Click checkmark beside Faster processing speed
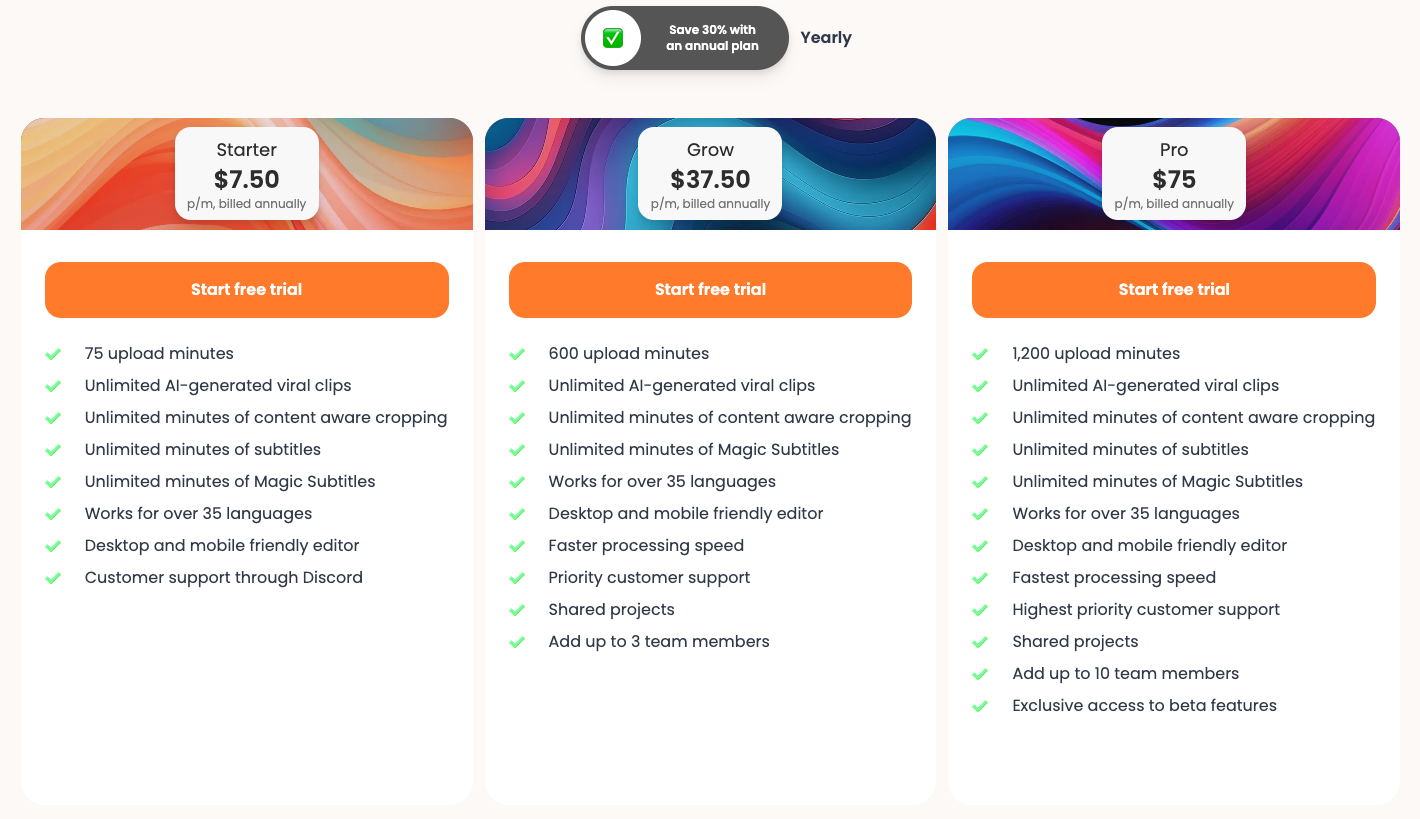This screenshot has height=819, width=1420. (517, 546)
